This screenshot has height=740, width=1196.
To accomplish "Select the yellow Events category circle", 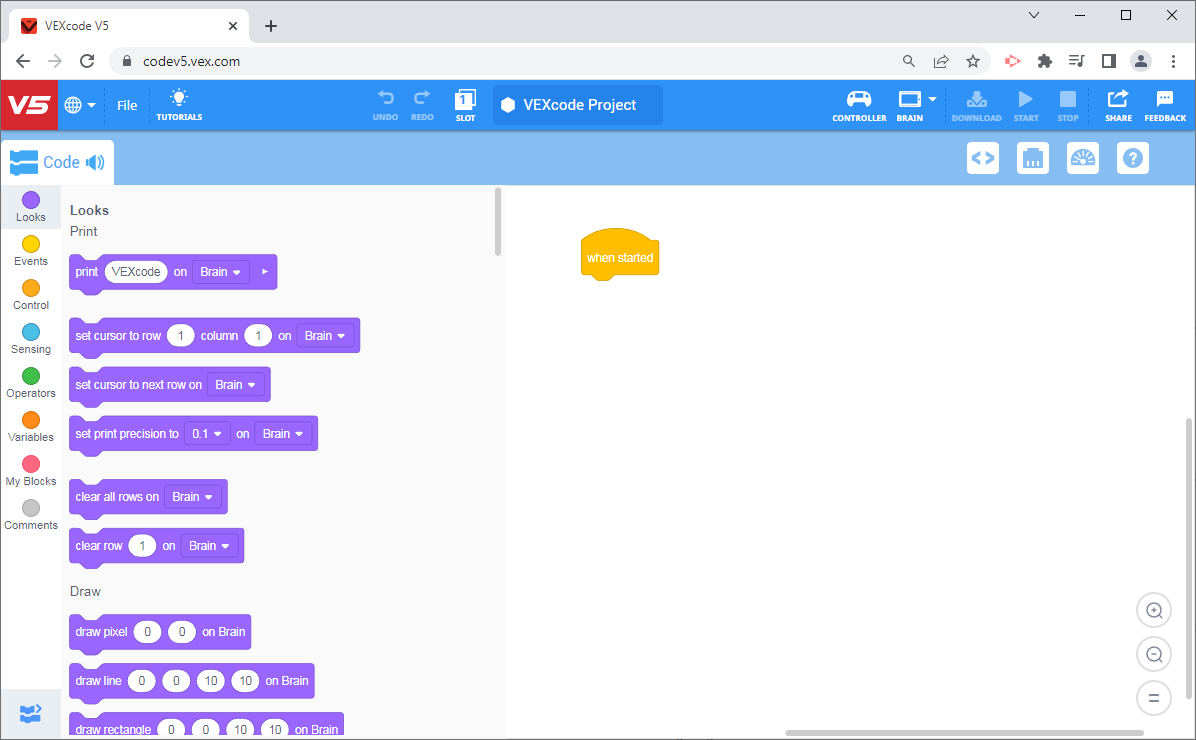I will [31, 245].
